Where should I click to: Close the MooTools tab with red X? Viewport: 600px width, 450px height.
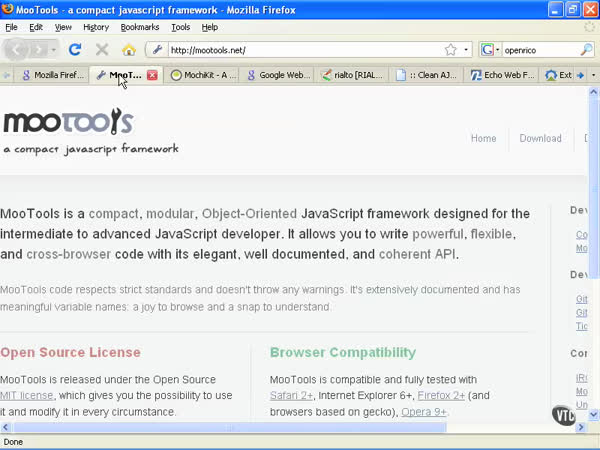152,75
